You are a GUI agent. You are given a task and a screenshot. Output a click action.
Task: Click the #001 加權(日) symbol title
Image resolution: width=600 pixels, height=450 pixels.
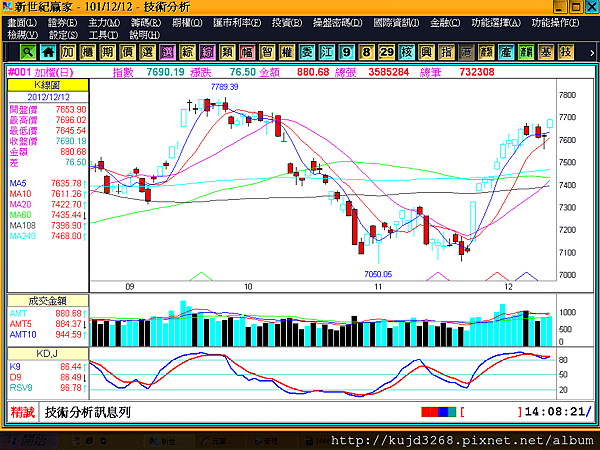pos(41,72)
